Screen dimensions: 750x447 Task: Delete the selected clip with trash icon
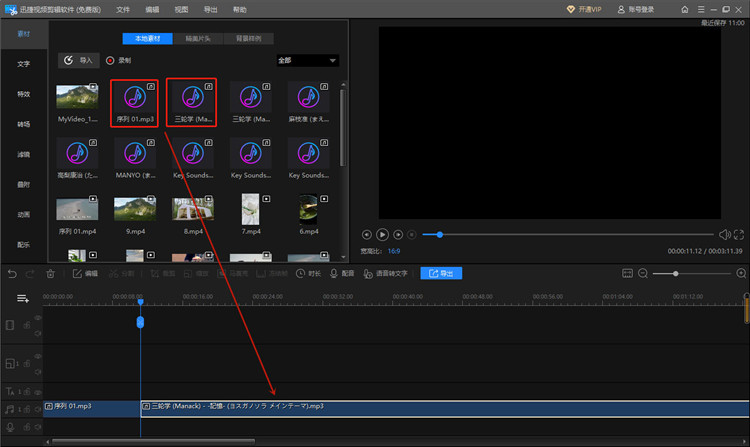pos(50,273)
